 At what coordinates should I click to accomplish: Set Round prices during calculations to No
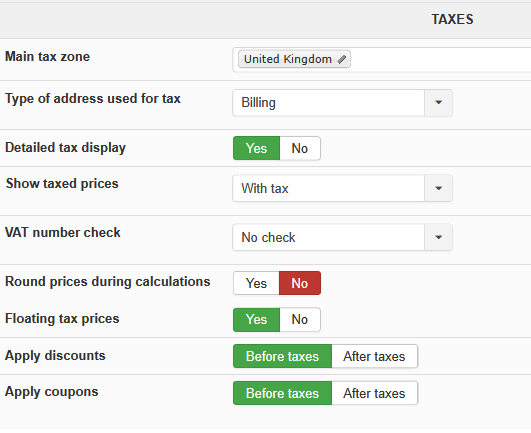[x=300, y=283]
